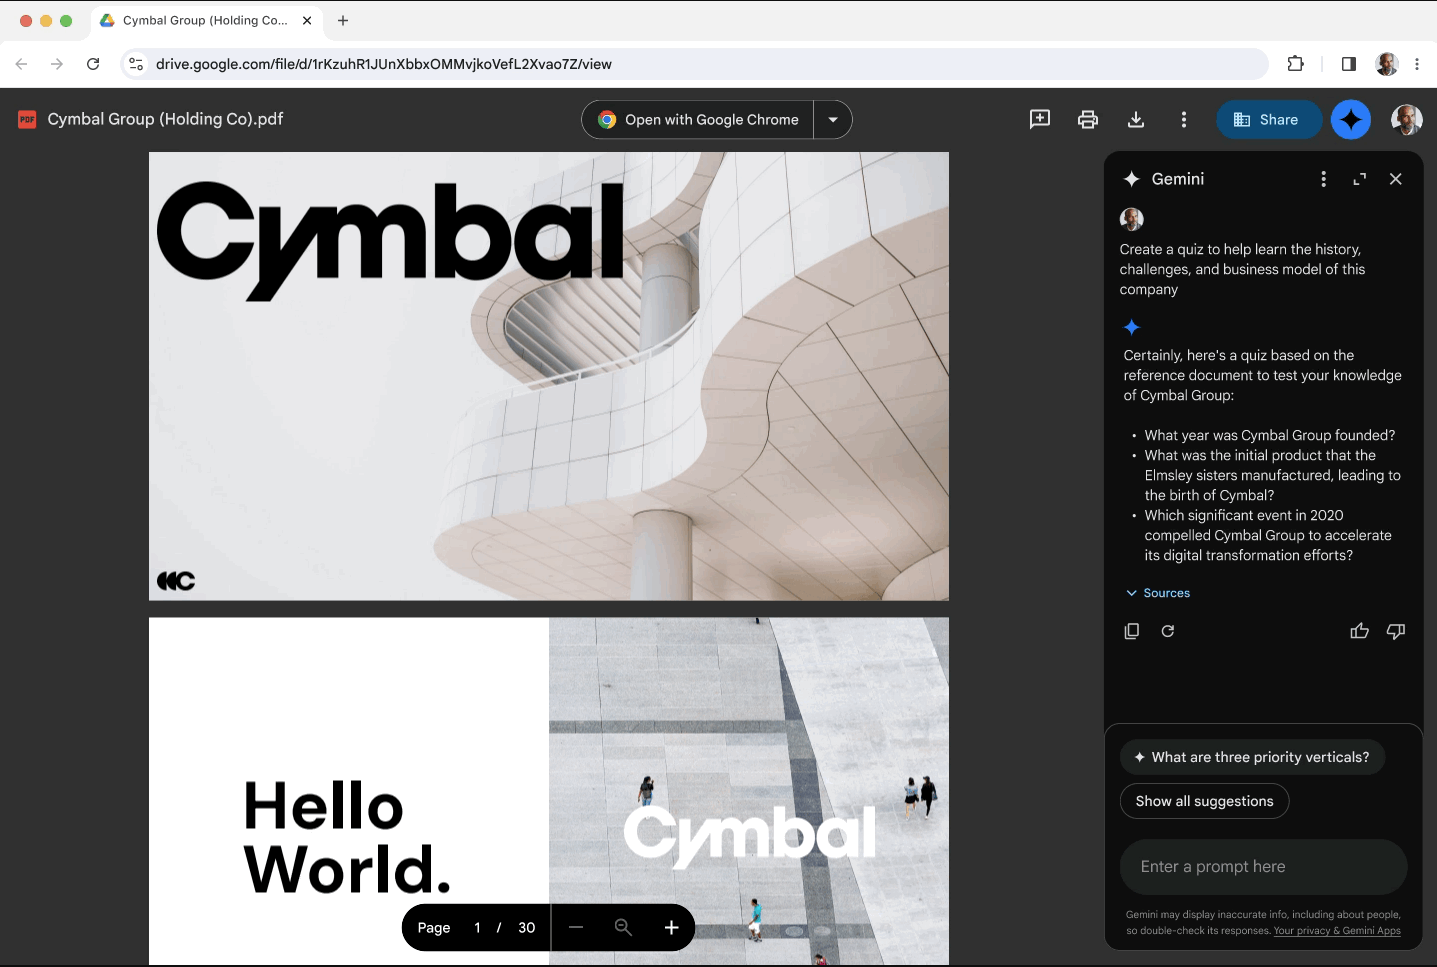Open the dropdown next to Open with Google Chrome
The image size is (1437, 967).
point(832,119)
